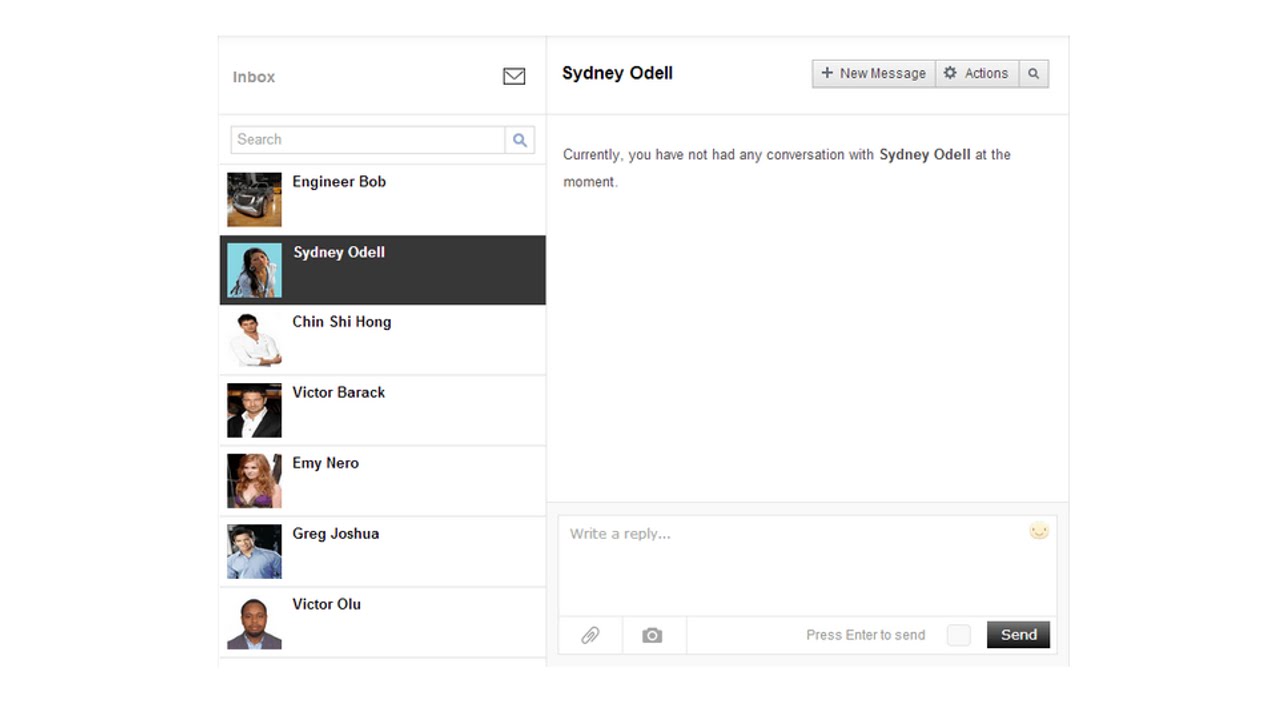Click the inbox envelope icon
The width and height of the screenshot is (1280, 720).
514,76
